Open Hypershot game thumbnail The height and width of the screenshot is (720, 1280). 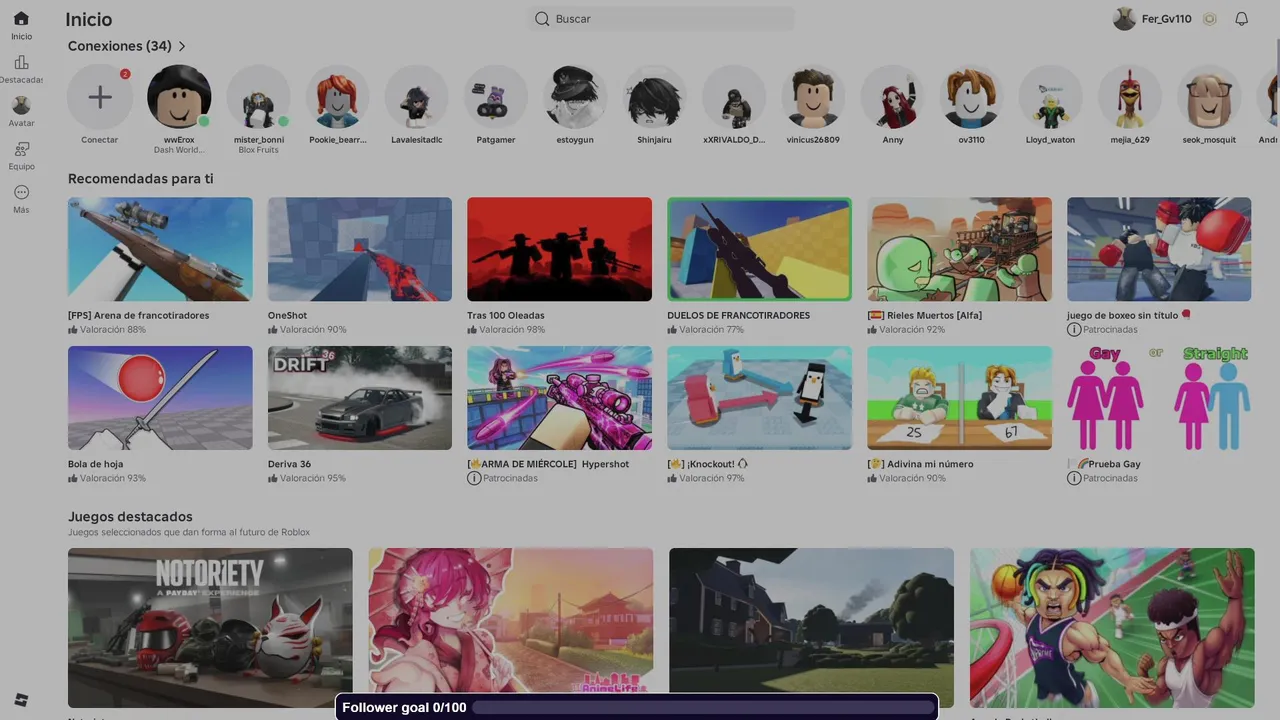pyautogui.click(x=560, y=398)
